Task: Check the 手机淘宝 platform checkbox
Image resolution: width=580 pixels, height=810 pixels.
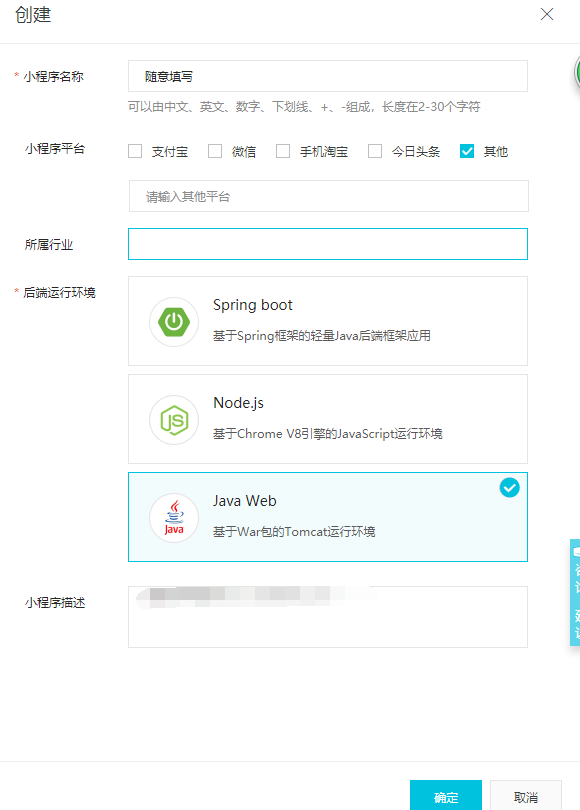Action: tap(283, 151)
